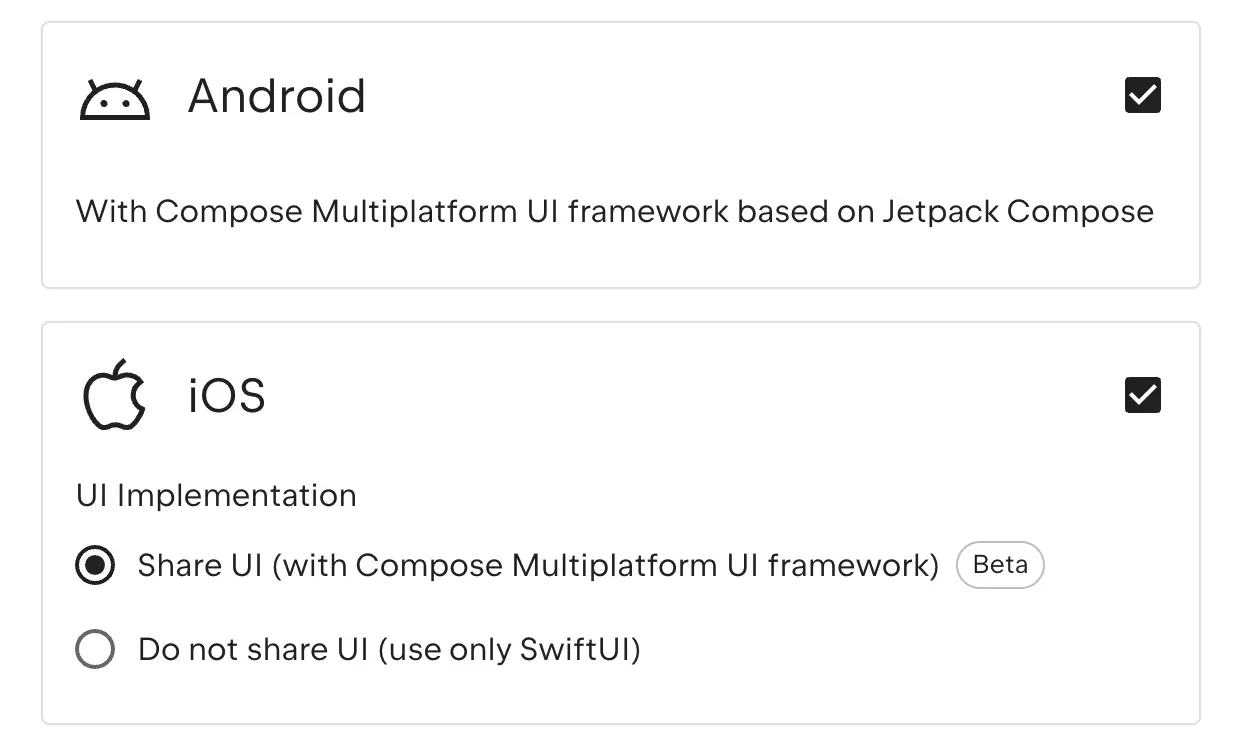Click the Android description starting "With Compose Multiplatform"

pyautogui.click(x=614, y=212)
